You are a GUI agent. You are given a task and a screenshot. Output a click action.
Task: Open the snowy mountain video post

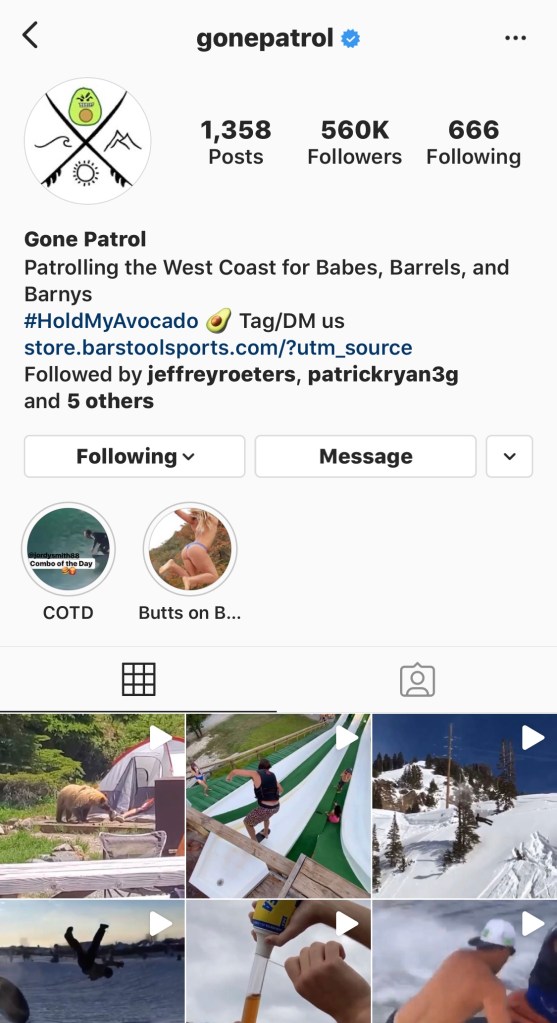tap(464, 806)
